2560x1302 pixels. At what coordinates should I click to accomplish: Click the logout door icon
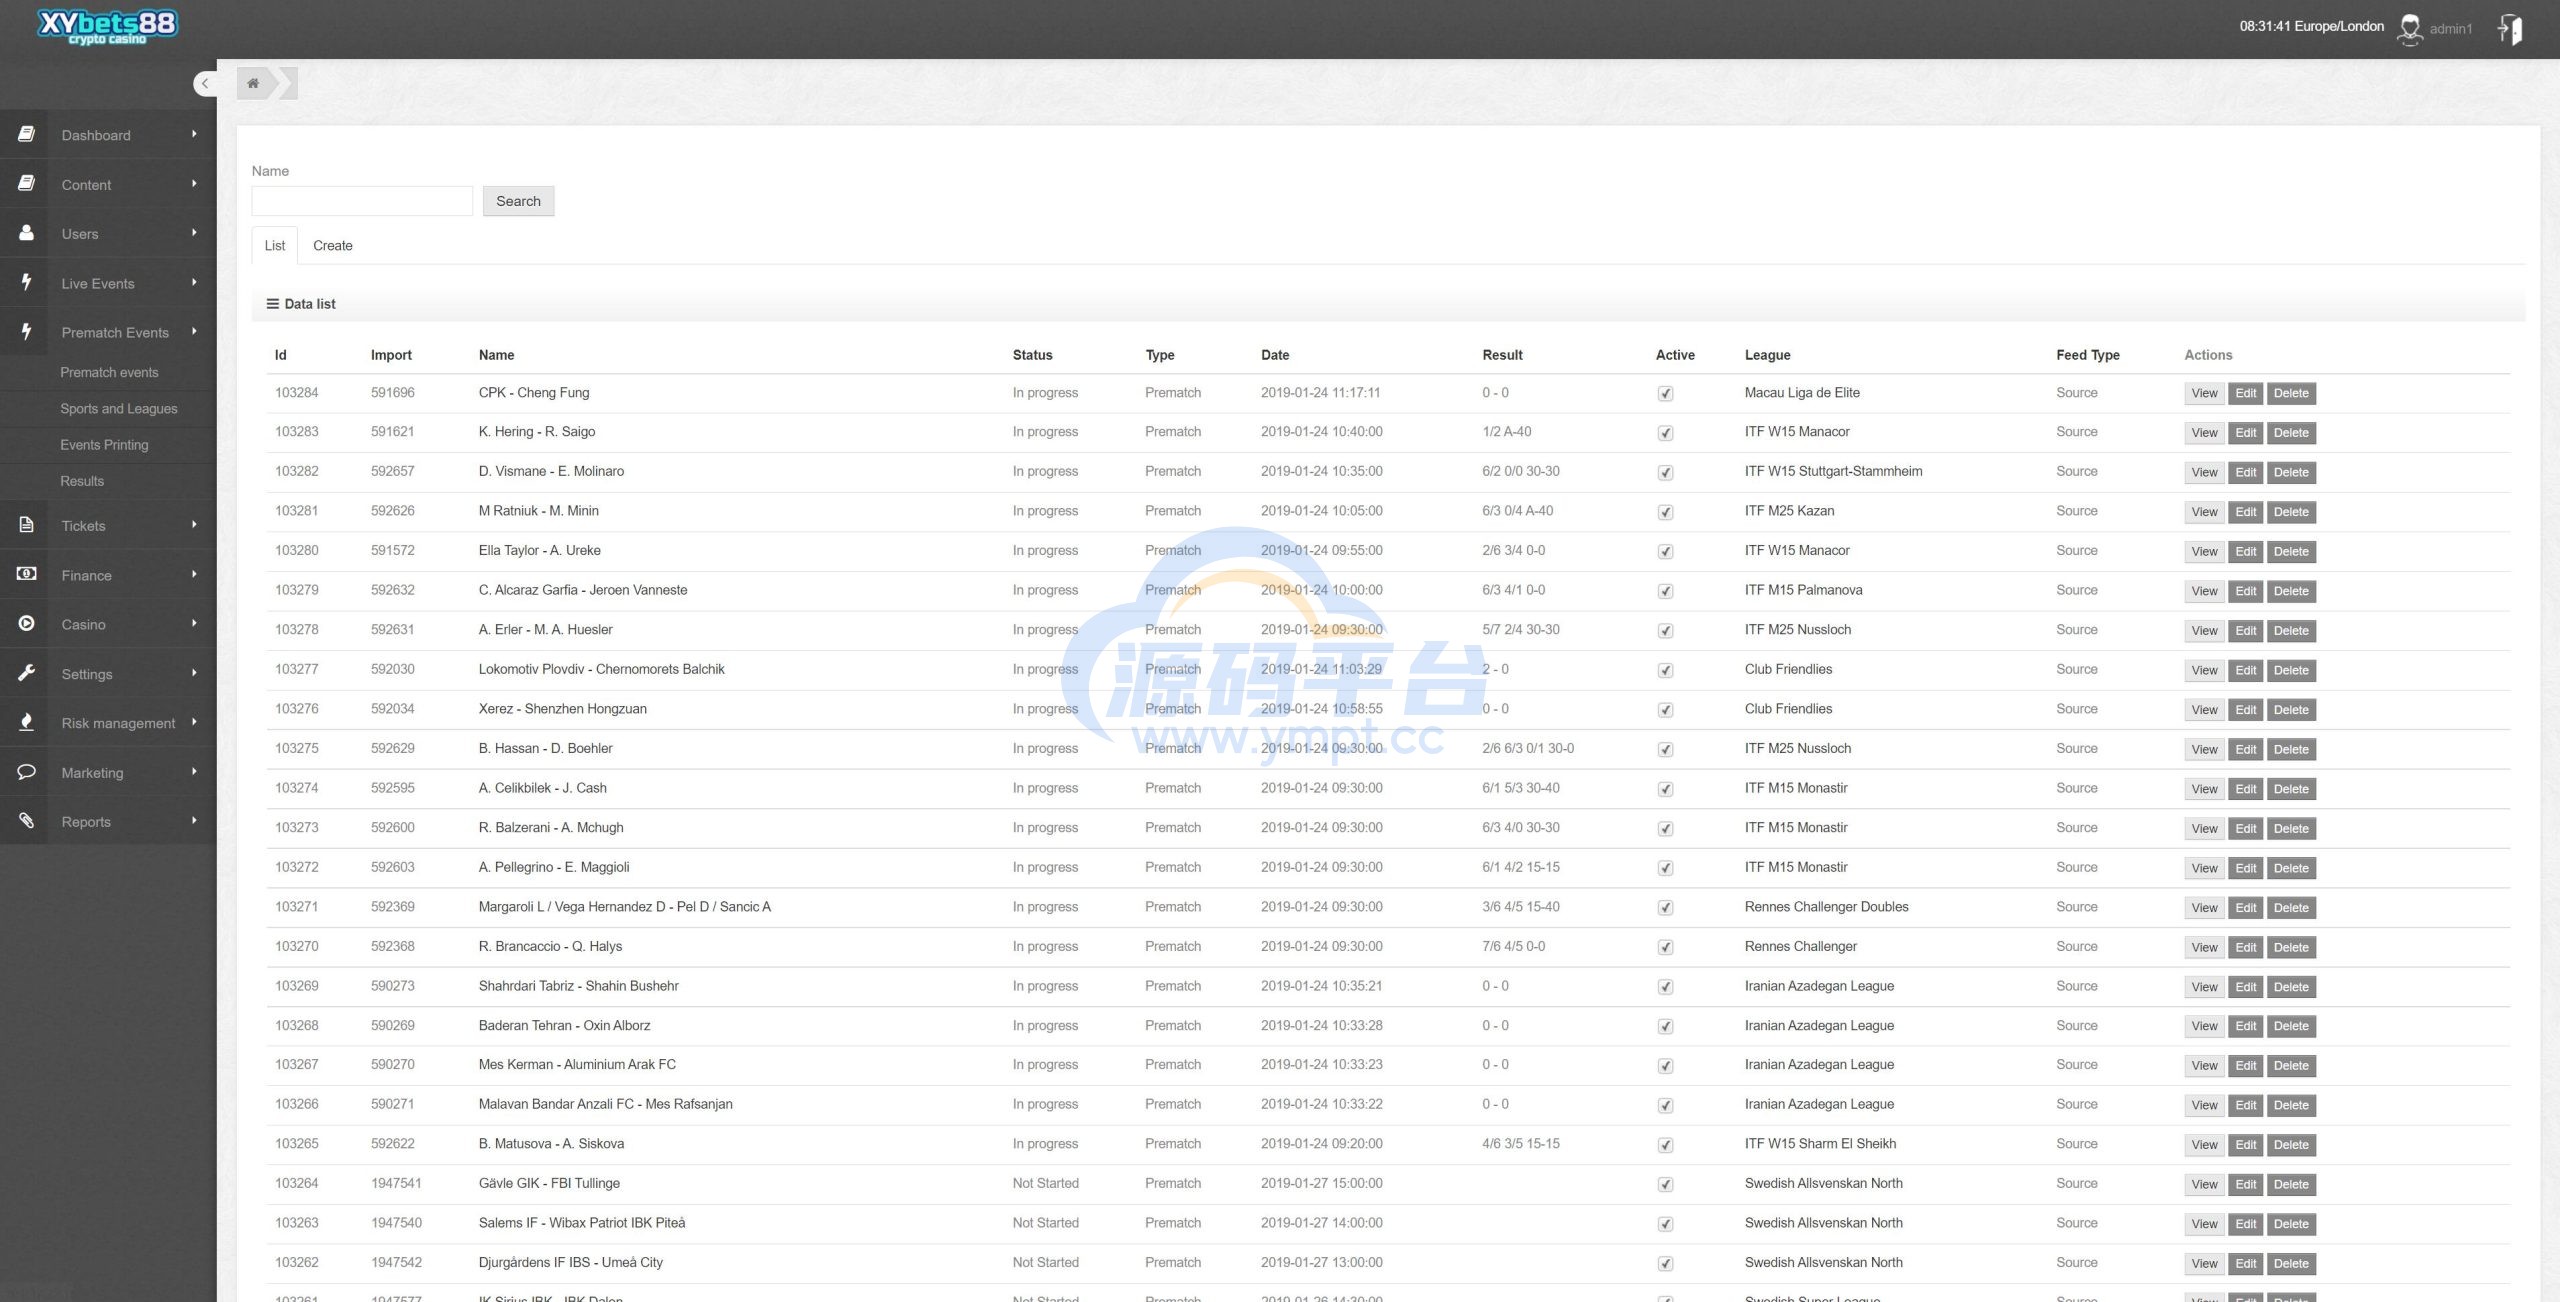pyautogui.click(x=2510, y=29)
